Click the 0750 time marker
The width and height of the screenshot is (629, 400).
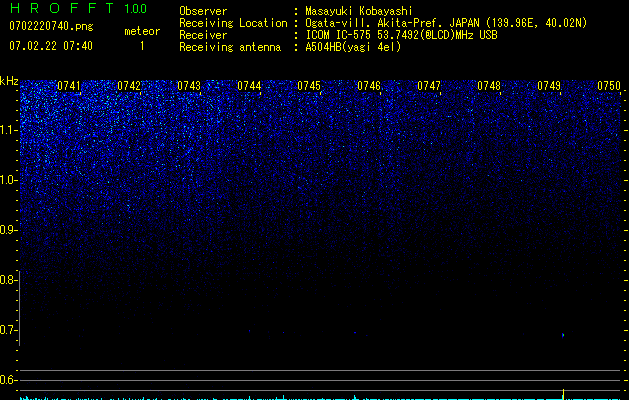[609, 86]
